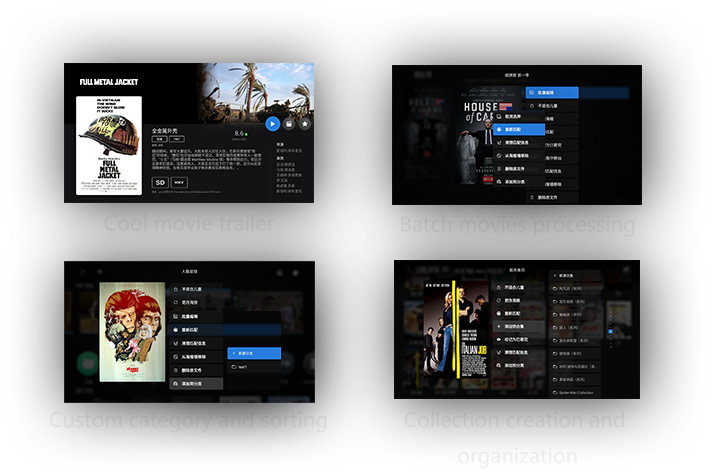
Task: Choose highlighted add-to-collection plus item, Italian Job menu
Action: 519,326
